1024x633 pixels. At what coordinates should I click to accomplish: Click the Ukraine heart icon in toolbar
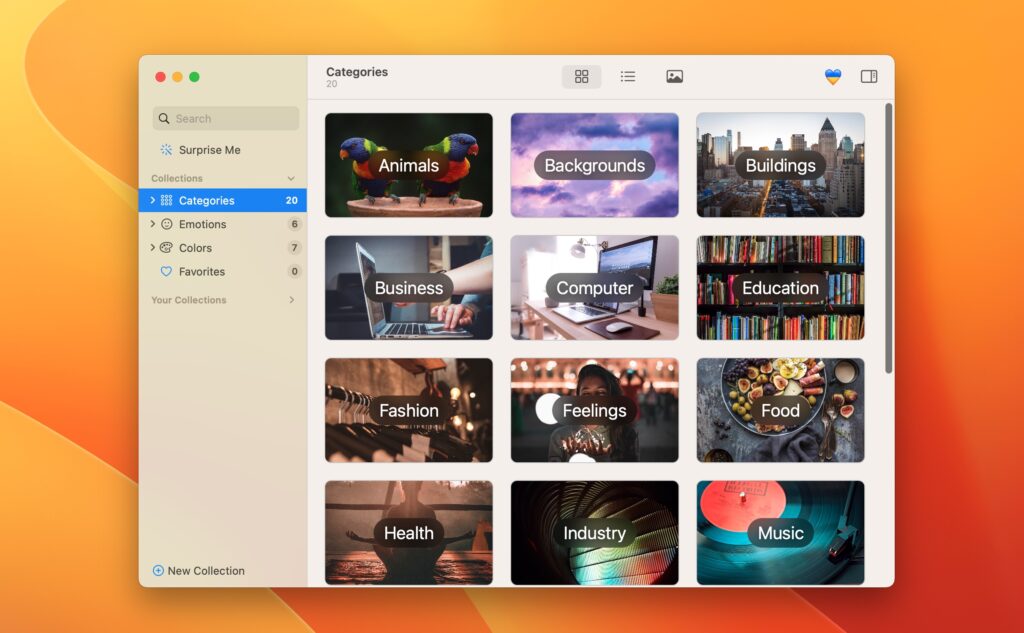(x=833, y=75)
